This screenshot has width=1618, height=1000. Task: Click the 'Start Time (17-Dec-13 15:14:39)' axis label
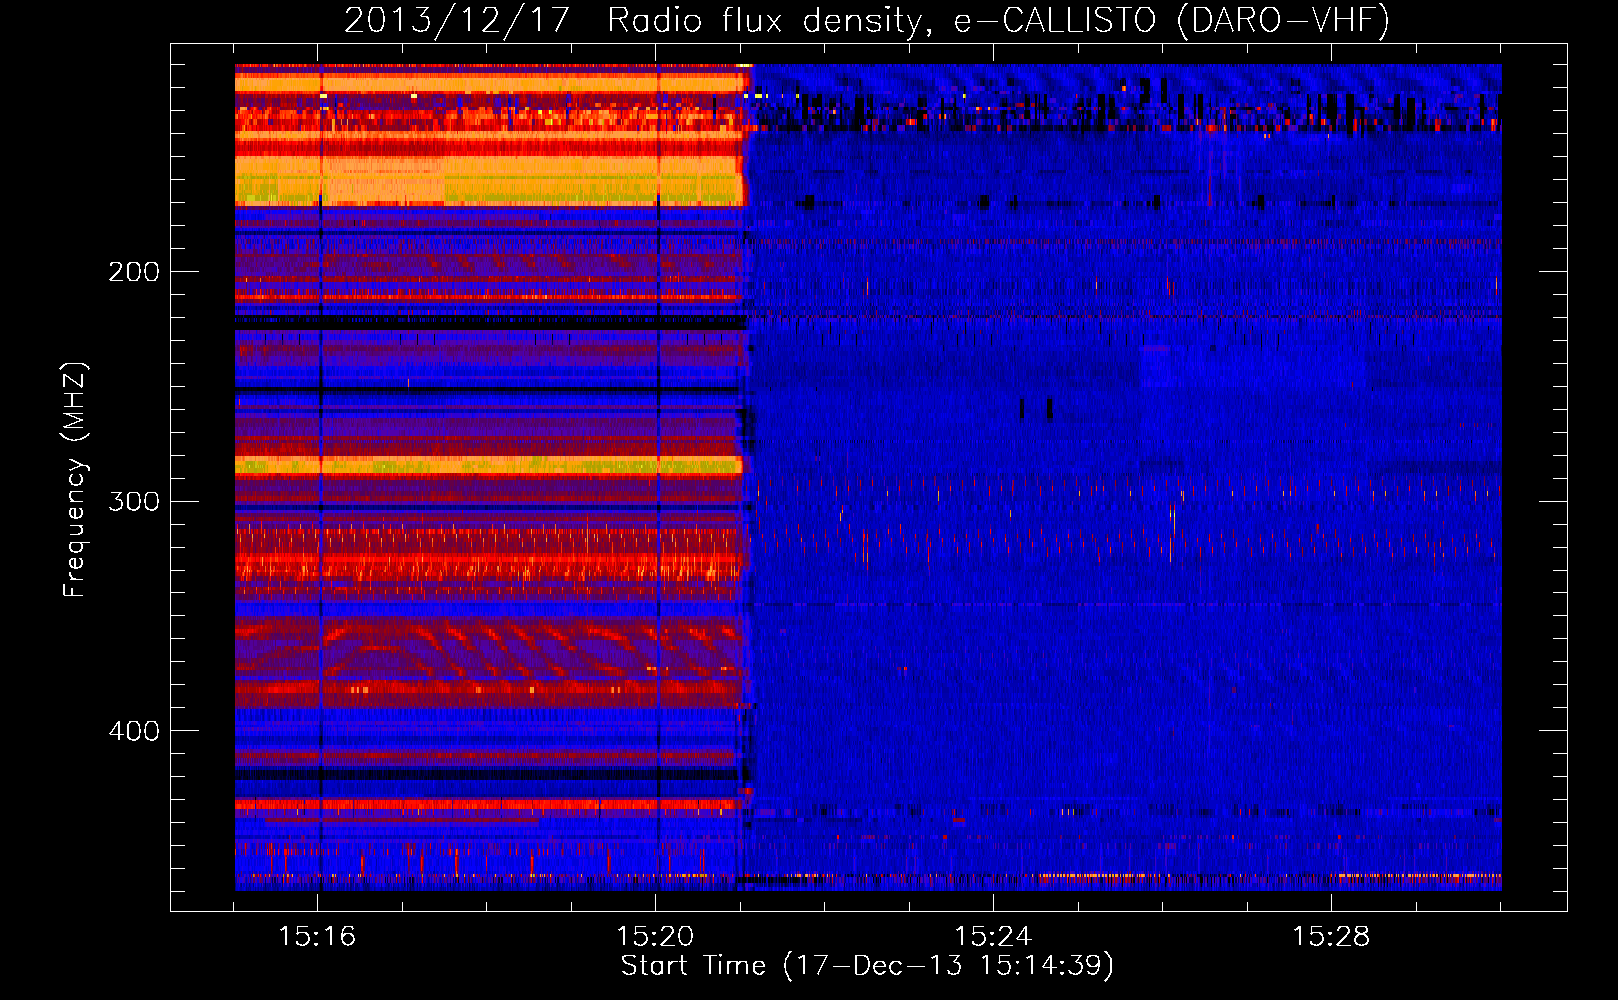coord(867,966)
